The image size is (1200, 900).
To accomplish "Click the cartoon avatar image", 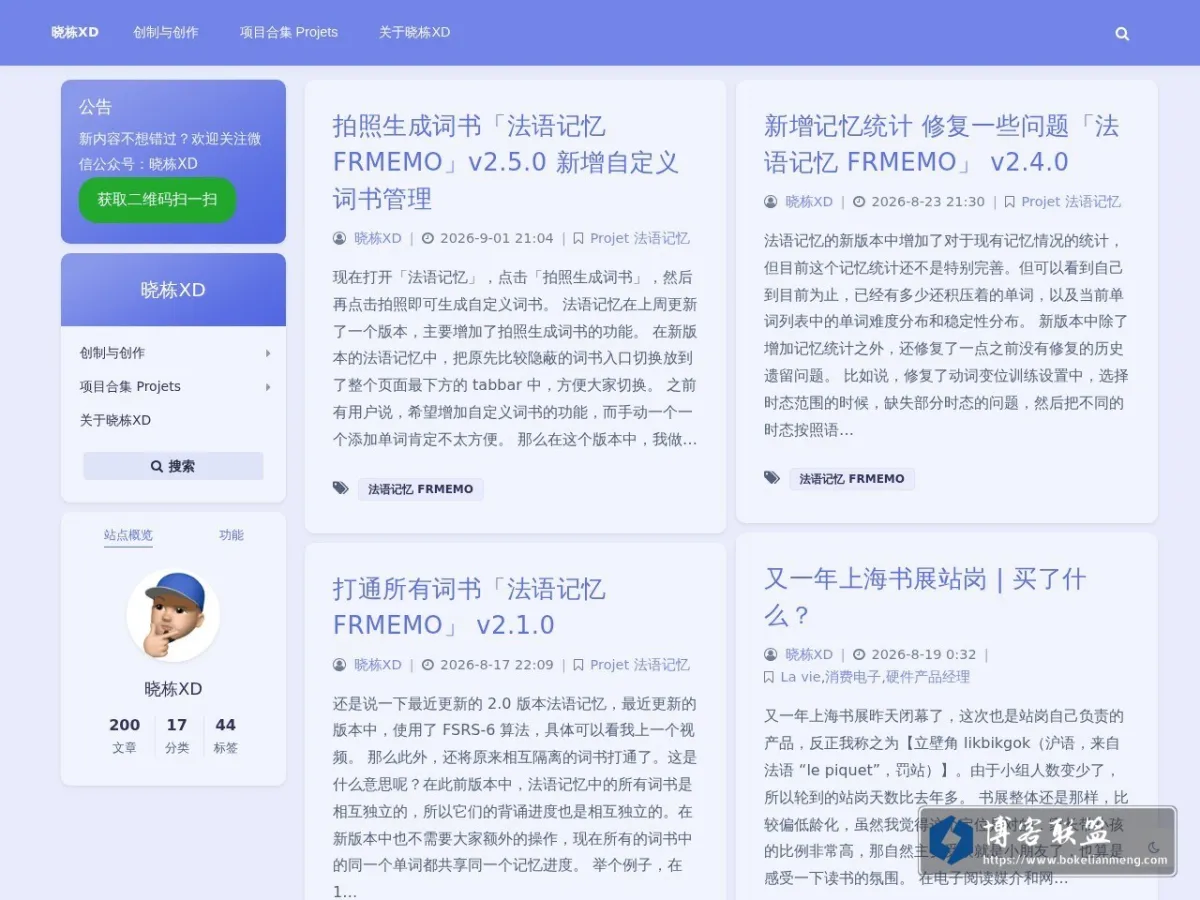I will click(173, 615).
